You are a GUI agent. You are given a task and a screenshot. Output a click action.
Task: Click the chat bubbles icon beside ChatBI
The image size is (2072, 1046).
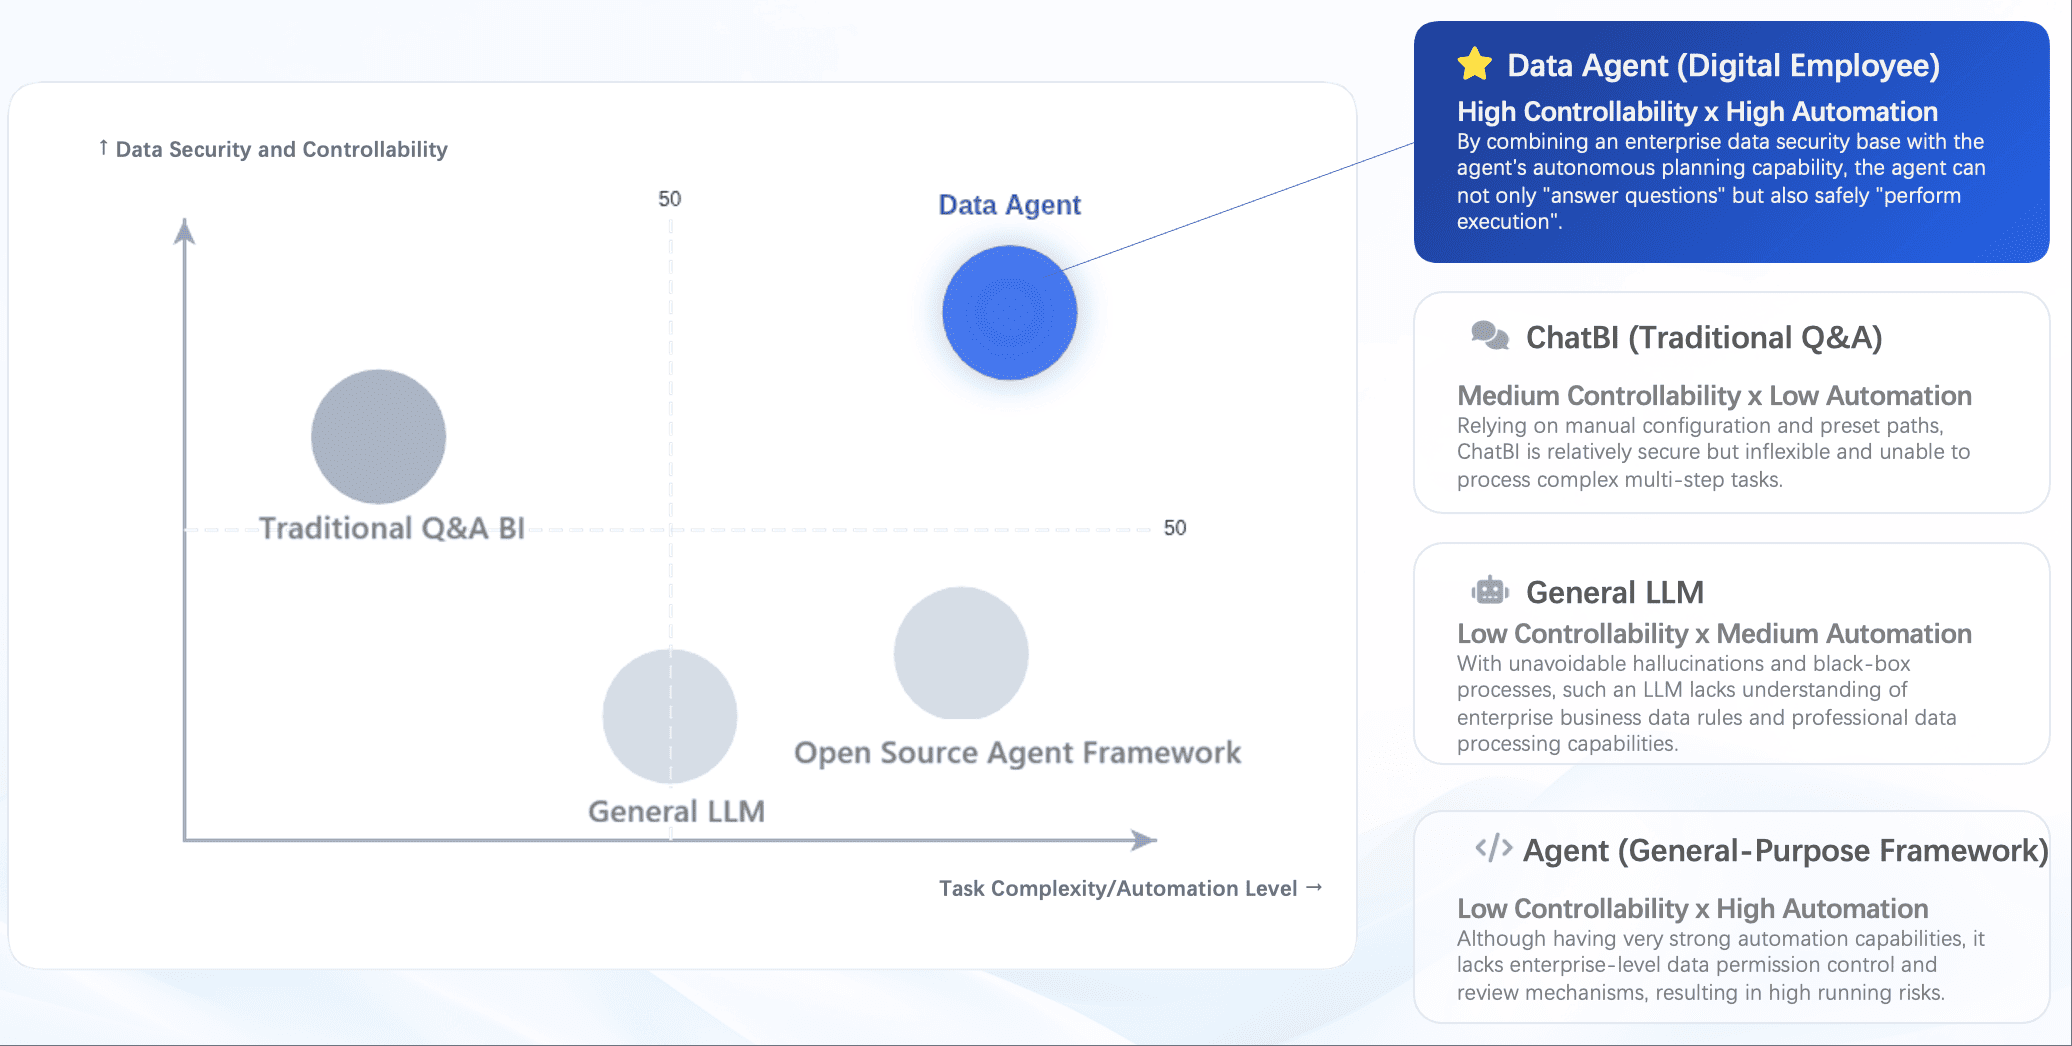[x=1490, y=336]
